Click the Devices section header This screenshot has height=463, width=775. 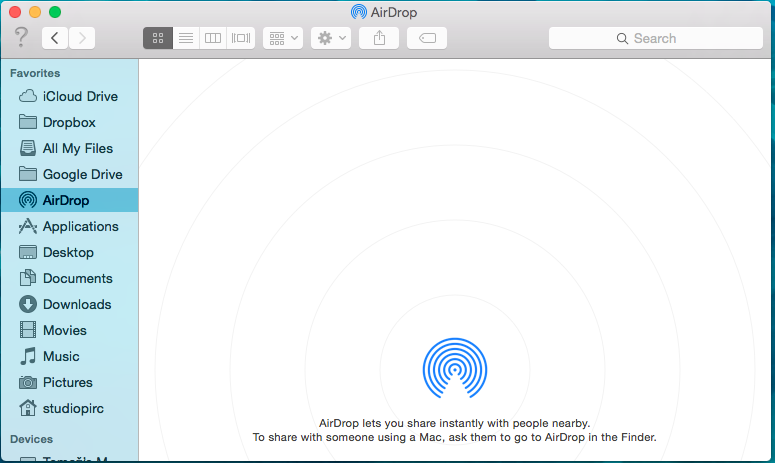tap(32, 439)
